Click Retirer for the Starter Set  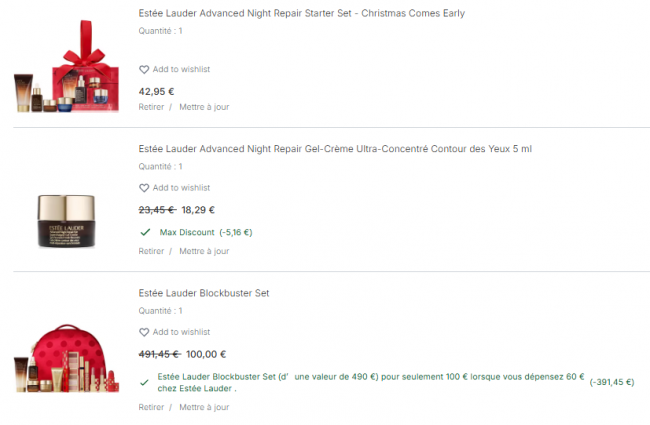pos(151,106)
